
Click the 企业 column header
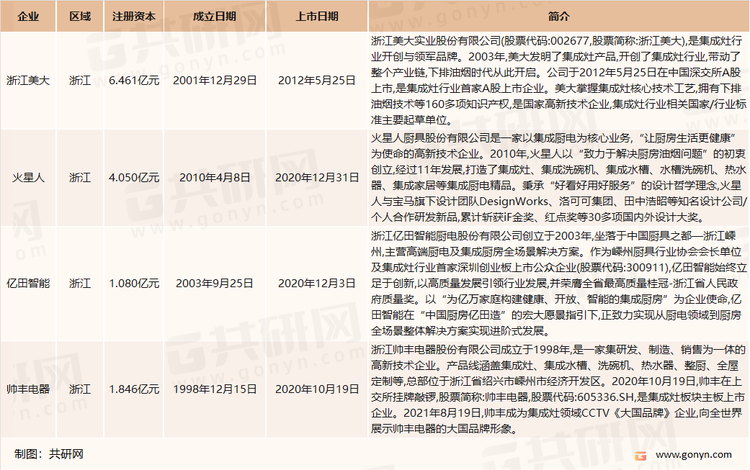tap(28, 16)
